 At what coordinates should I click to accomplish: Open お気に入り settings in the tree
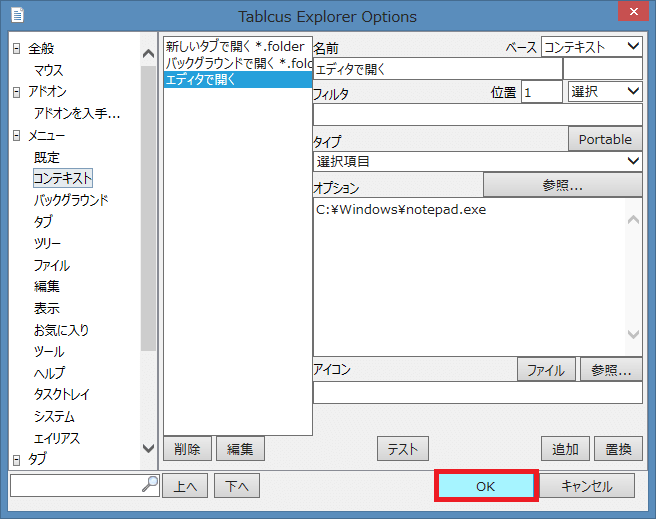coord(61,330)
